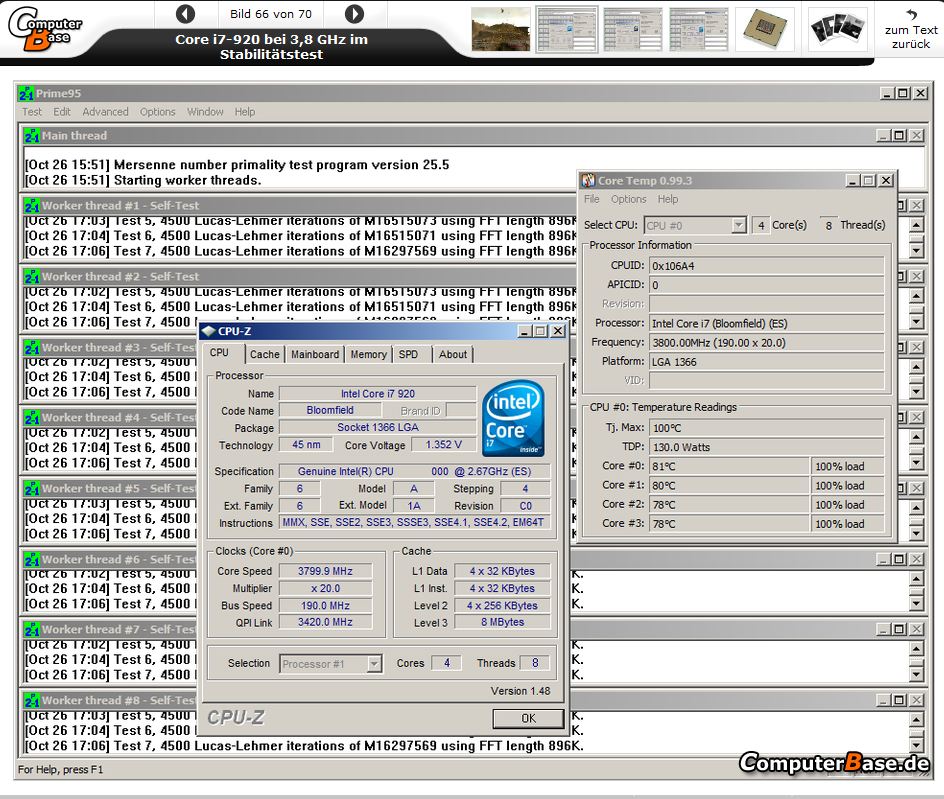Return to article via 'zum Text zurück'
The width and height of the screenshot is (944, 799).
point(911,29)
